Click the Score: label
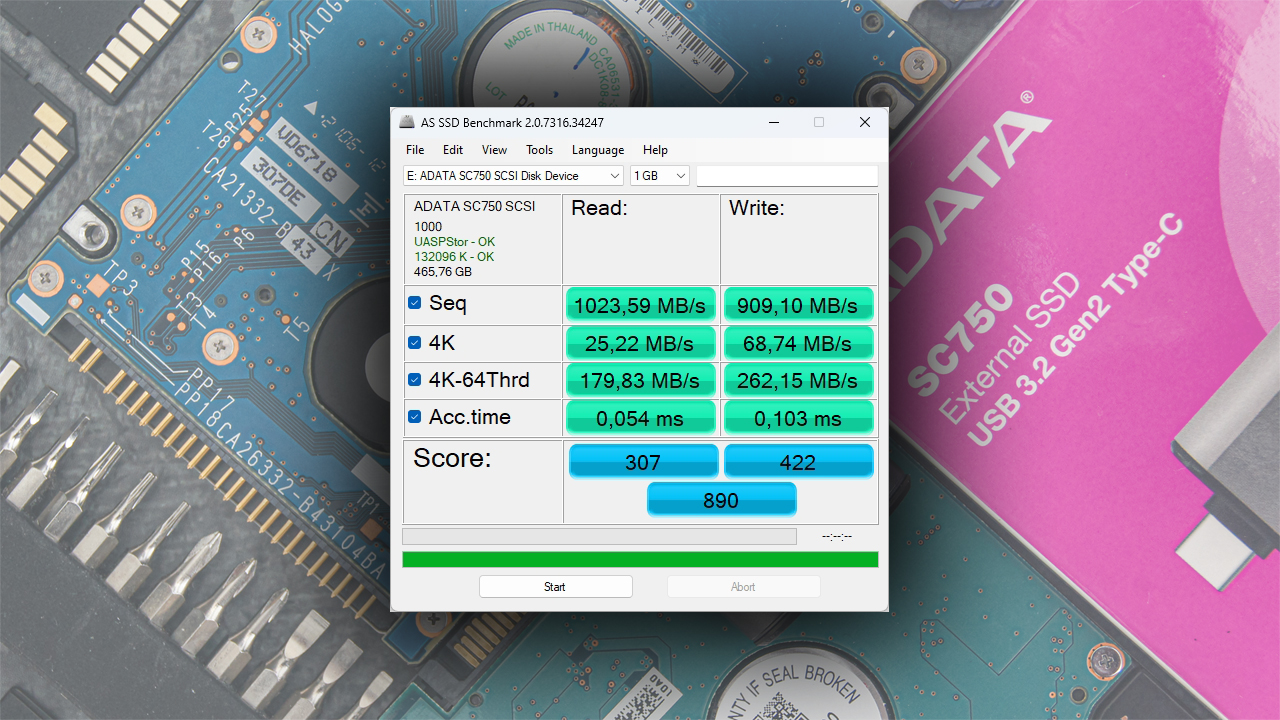Image resolution: width=1280 pixels, height=720 pixels. [x=453, y=459]
